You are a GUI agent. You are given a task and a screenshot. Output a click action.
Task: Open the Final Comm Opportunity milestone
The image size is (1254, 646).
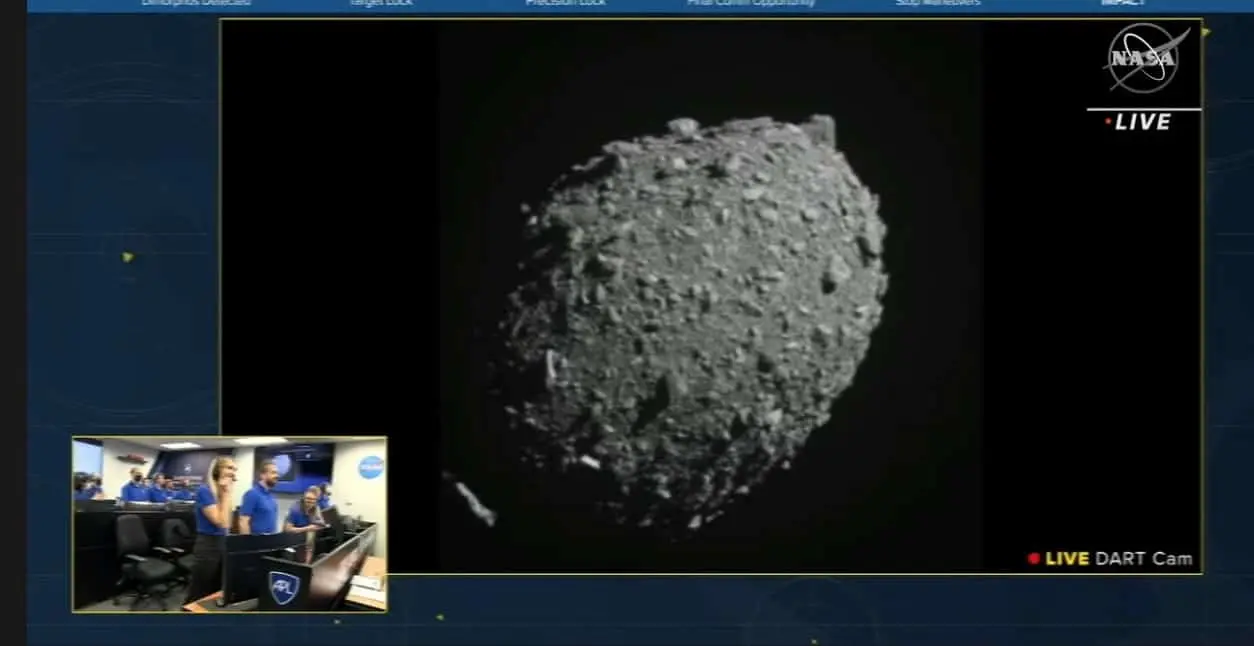point(750,3)
